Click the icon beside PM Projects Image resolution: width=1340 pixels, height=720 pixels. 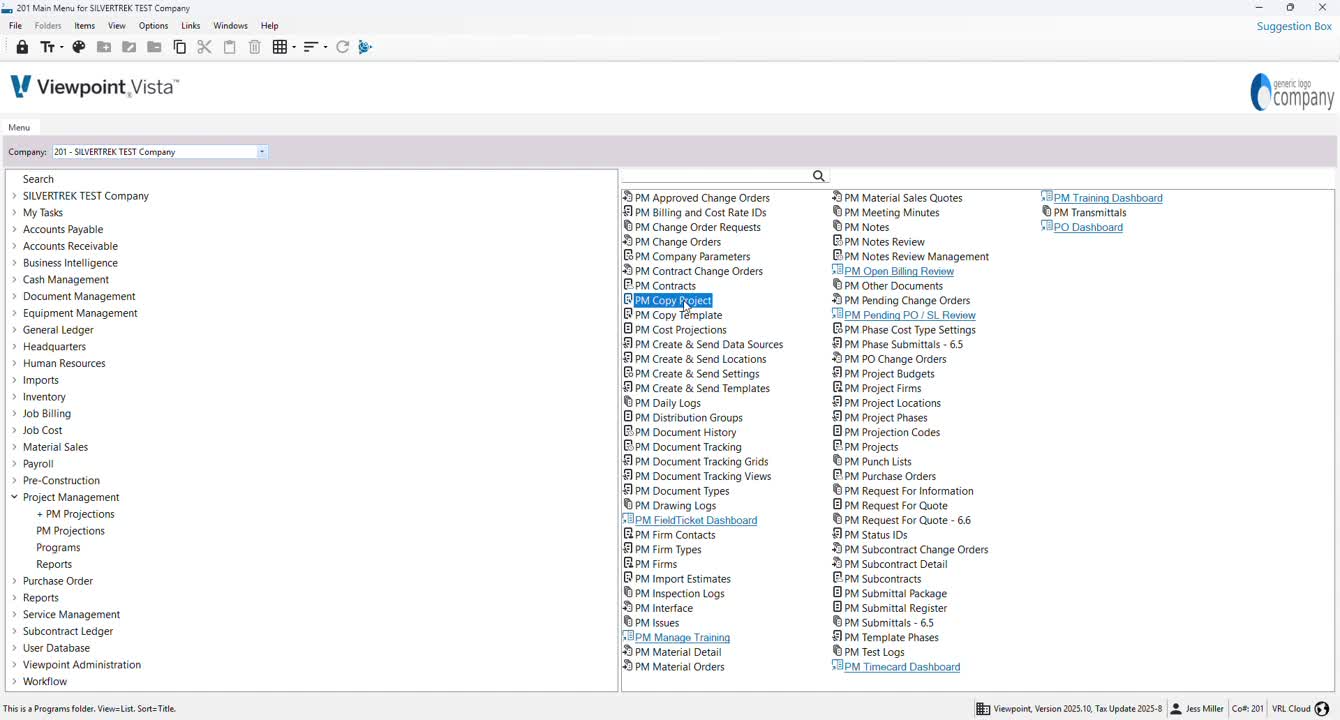[x=837, y=446]
